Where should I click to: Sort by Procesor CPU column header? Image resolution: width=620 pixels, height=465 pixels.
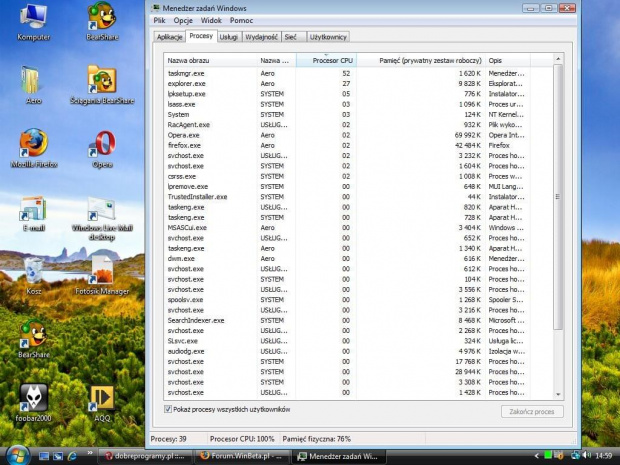pos(326,60)
